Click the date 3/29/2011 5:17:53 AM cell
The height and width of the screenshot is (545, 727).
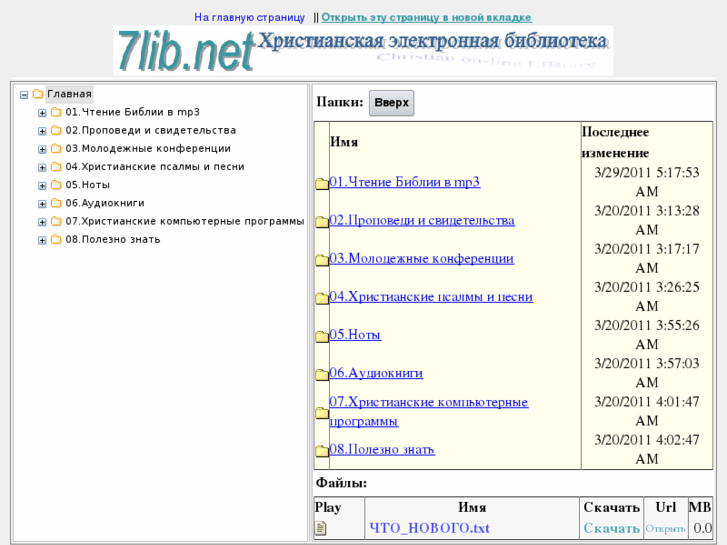pos(647,182)
